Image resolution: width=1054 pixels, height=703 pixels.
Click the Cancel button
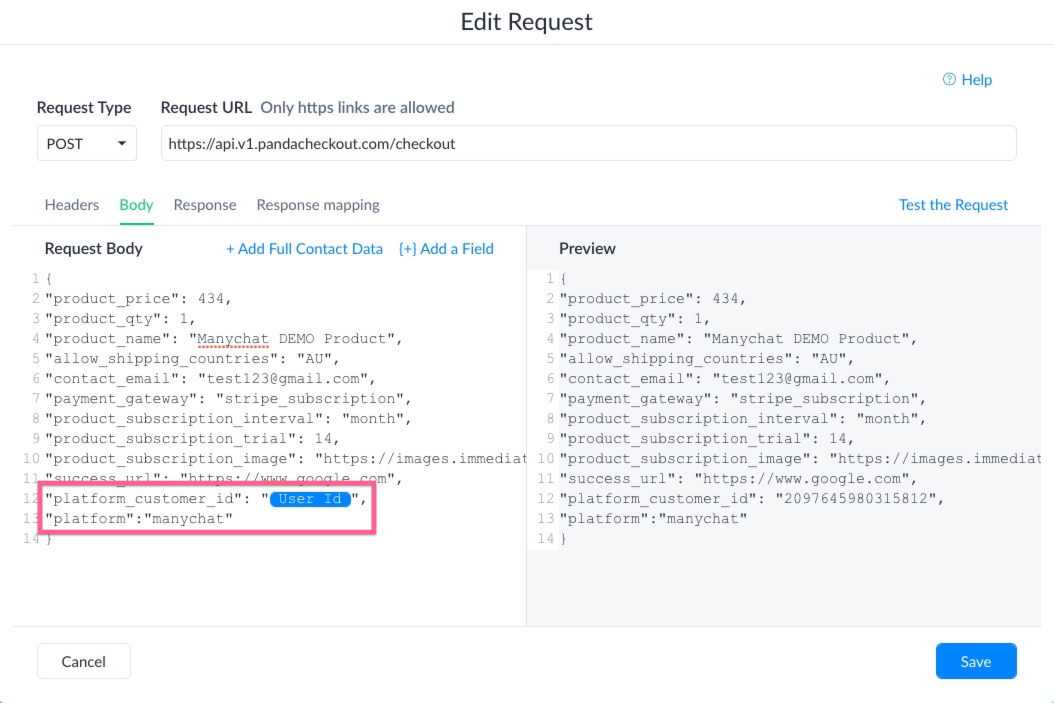[83, 661]
